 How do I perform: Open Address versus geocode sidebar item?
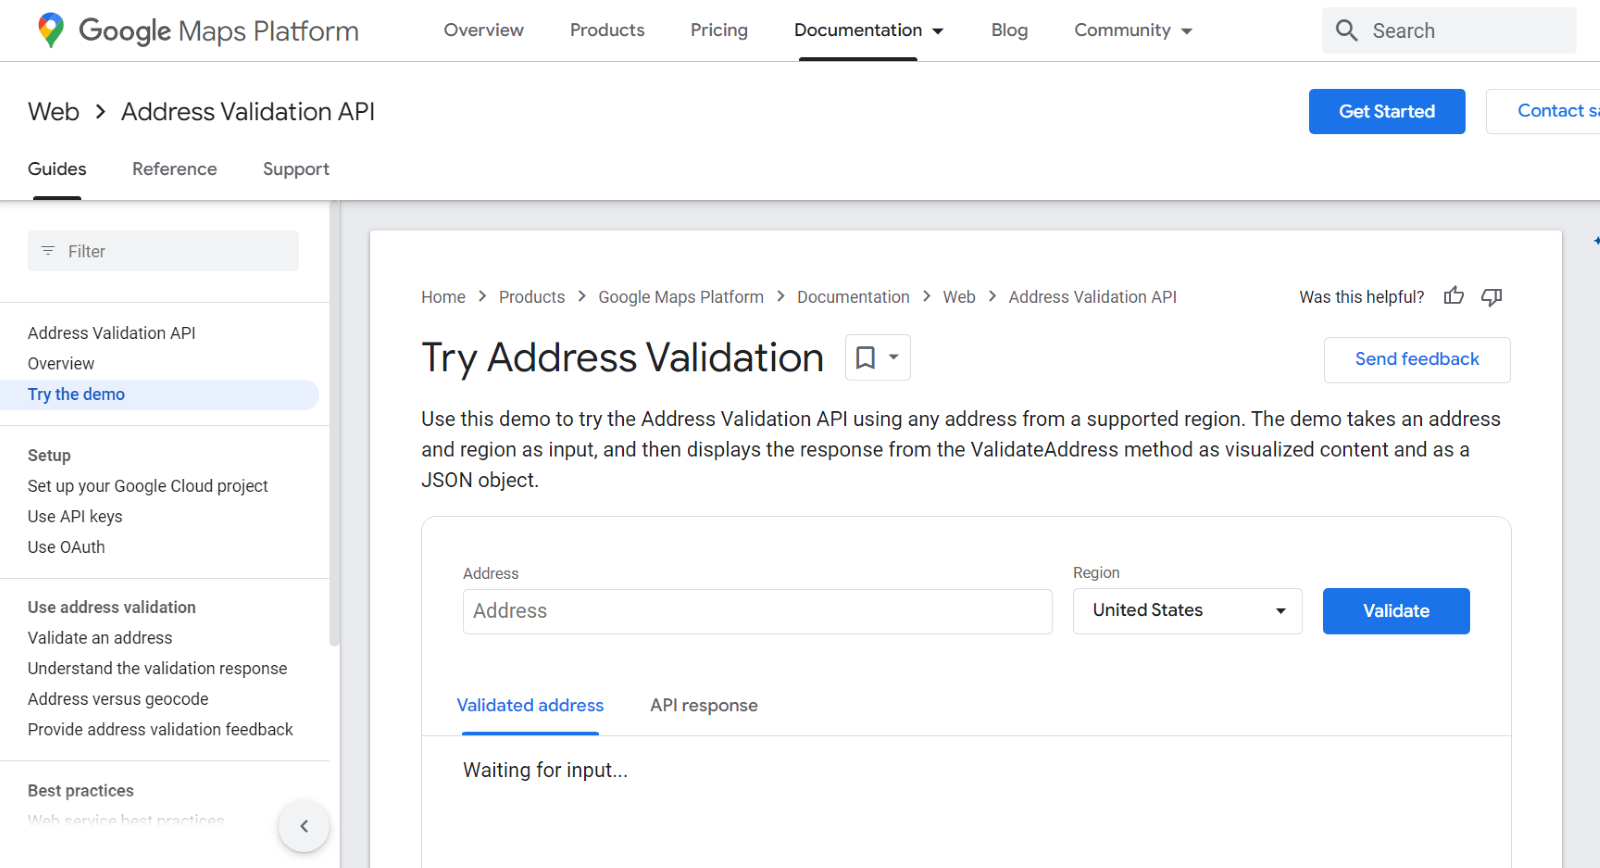click(118, 699)
